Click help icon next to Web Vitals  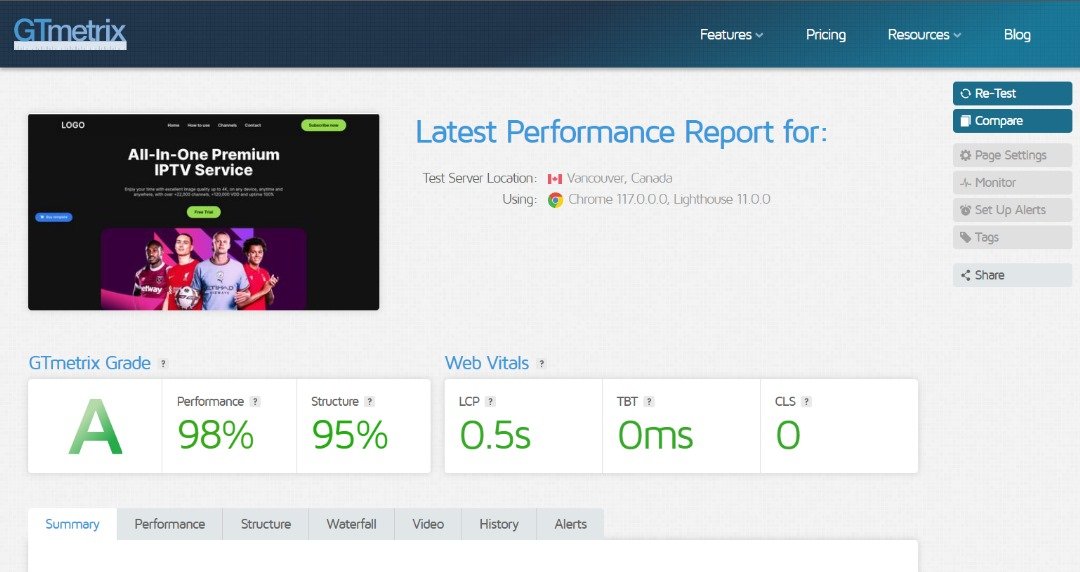point(541,364)
